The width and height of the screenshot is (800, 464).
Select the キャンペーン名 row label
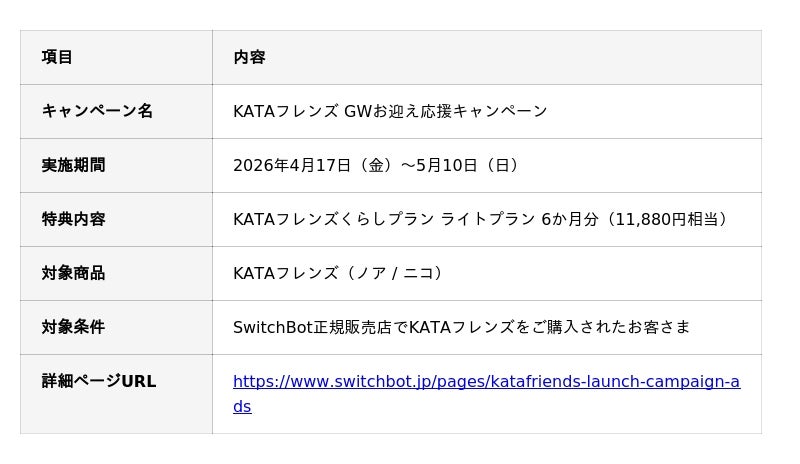97,111
